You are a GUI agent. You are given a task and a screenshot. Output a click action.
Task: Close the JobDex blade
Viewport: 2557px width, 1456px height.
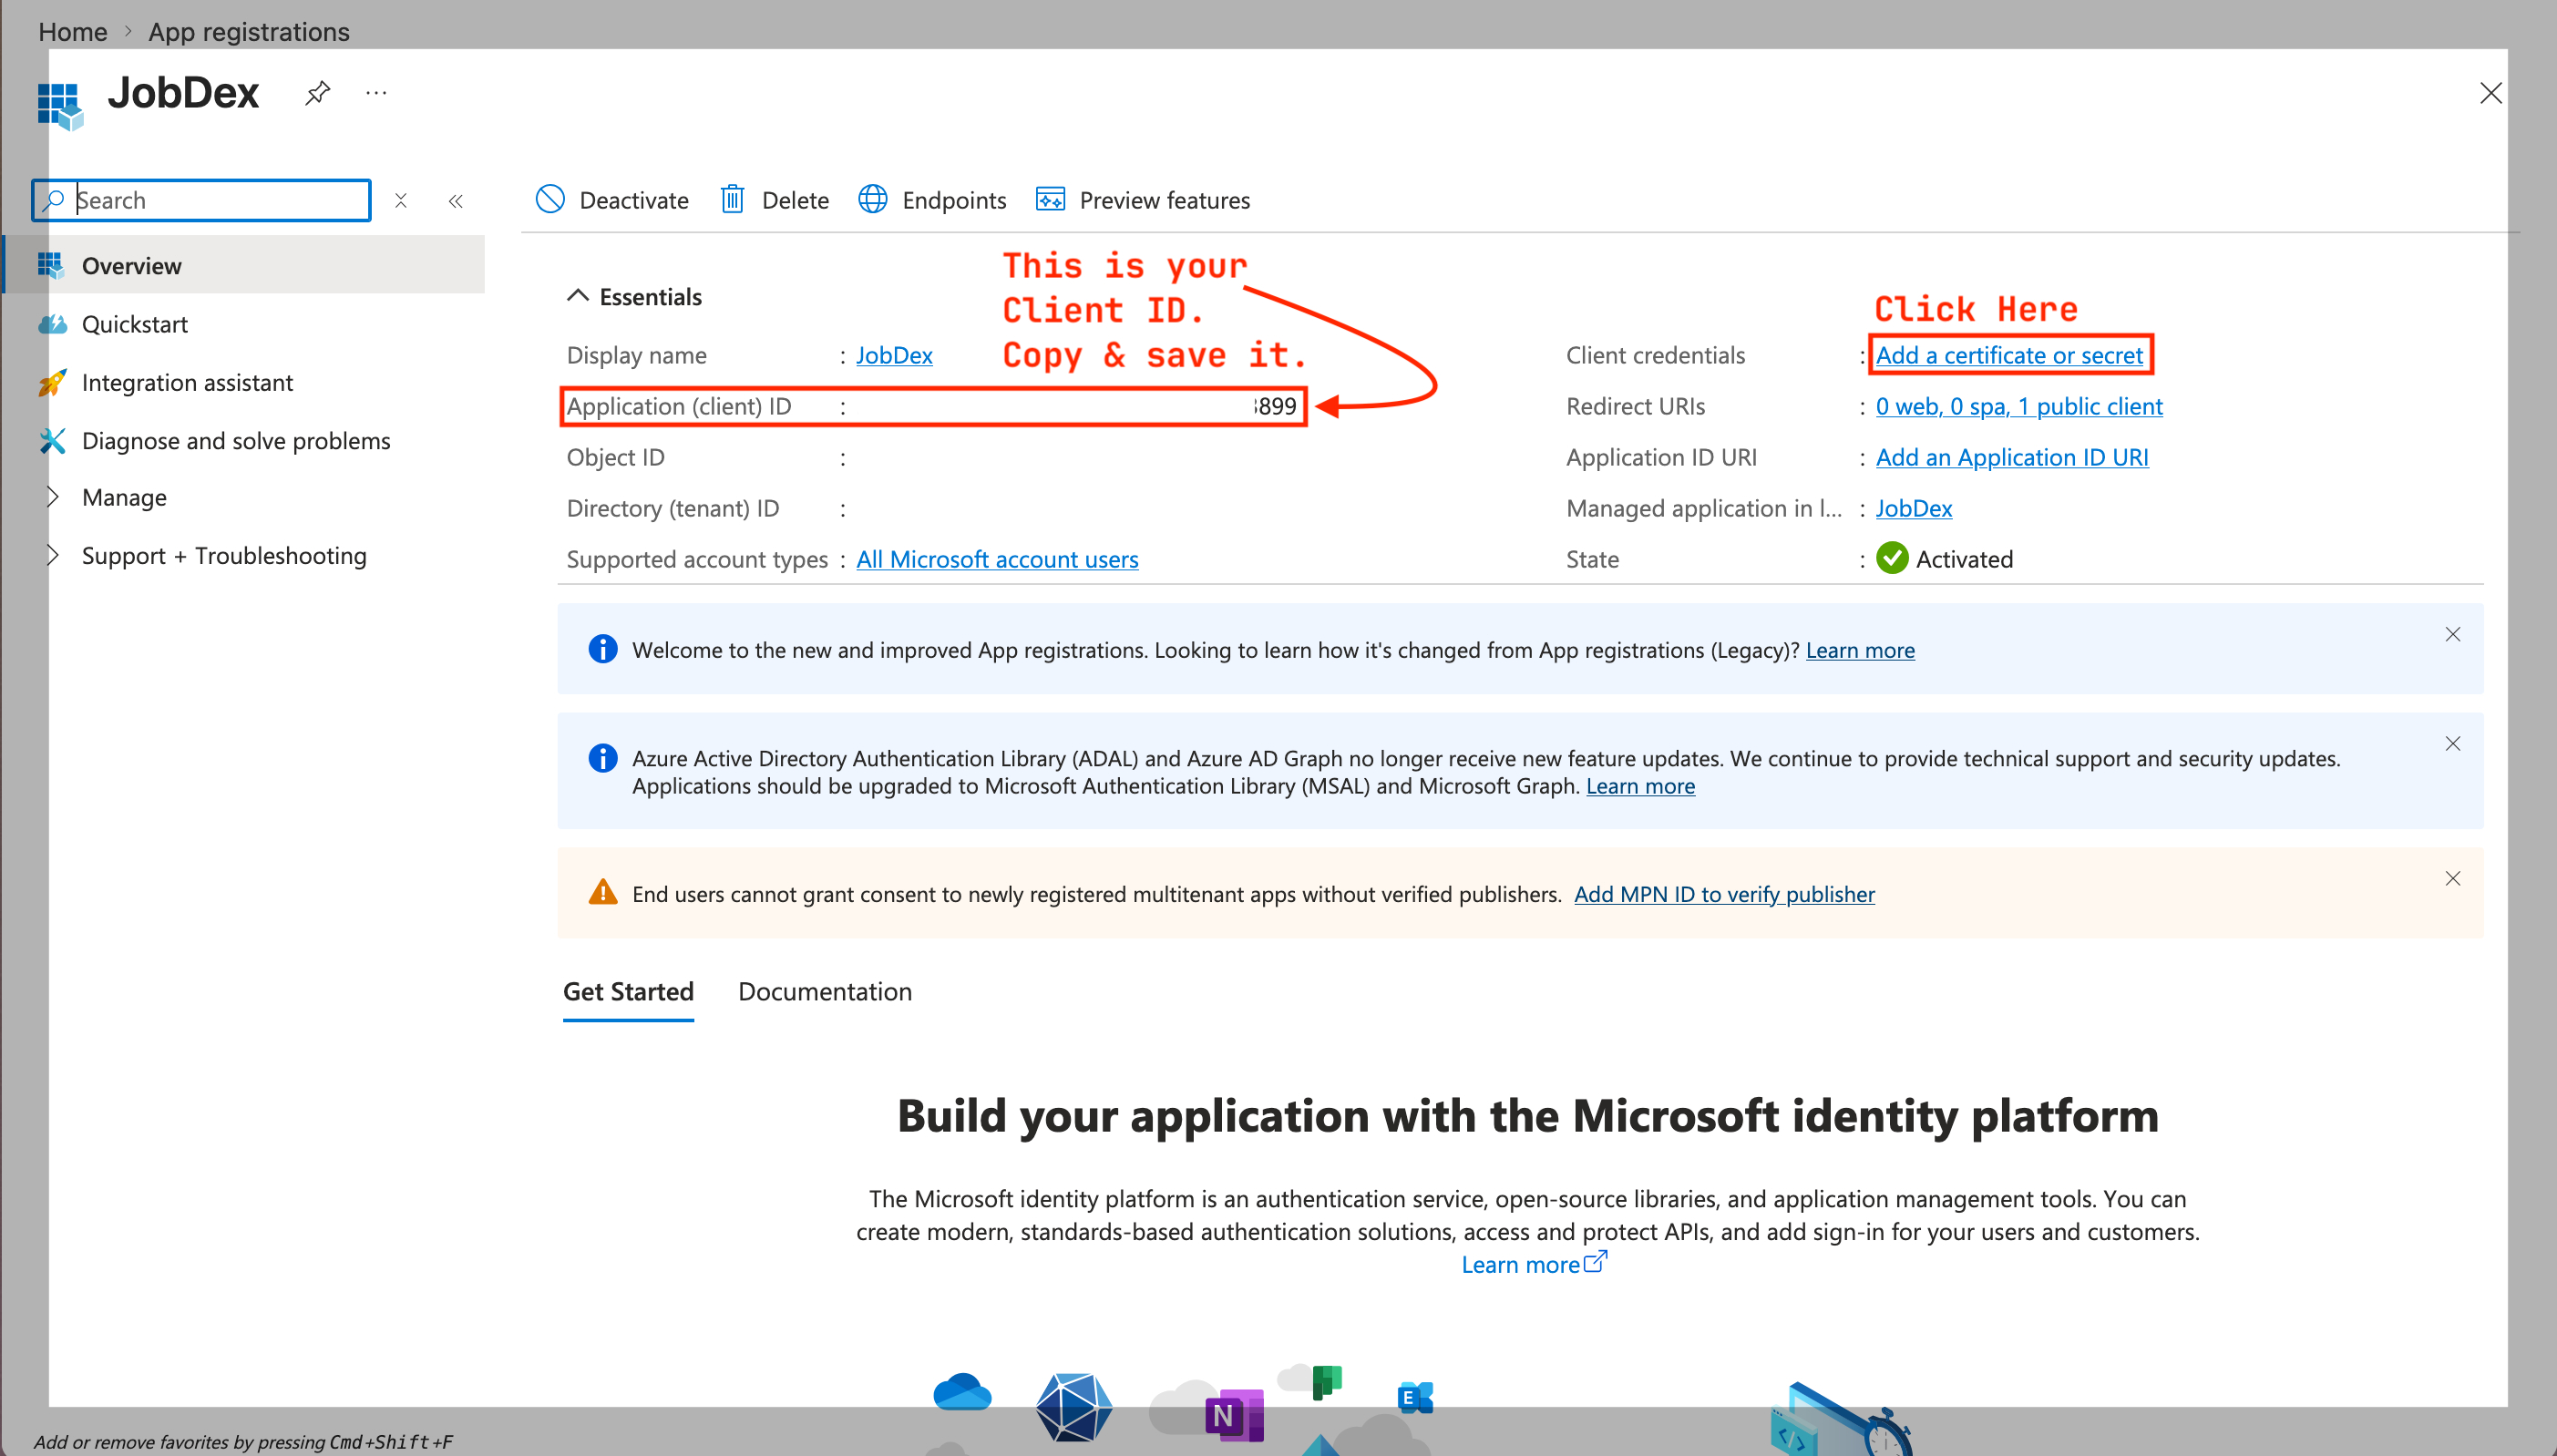coord(2491,93)
